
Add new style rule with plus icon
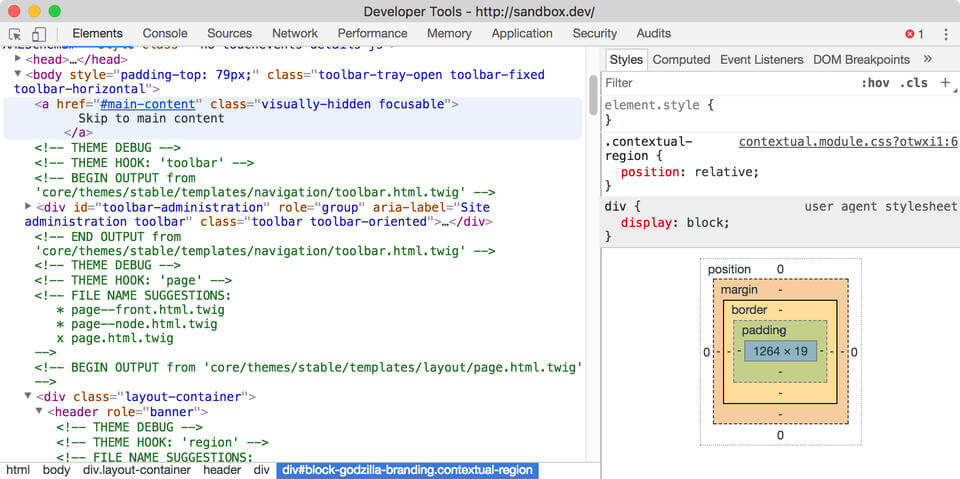pos(945,82)
